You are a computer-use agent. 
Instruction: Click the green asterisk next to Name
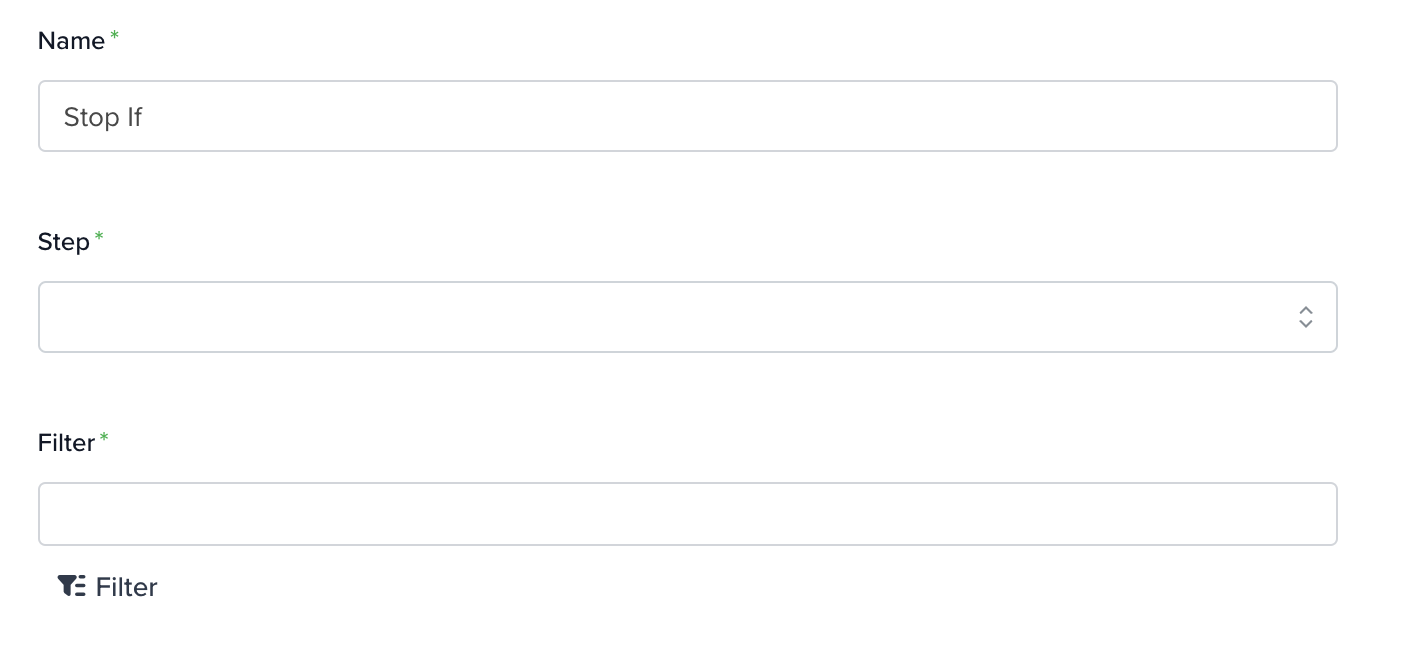coord(114,36)
